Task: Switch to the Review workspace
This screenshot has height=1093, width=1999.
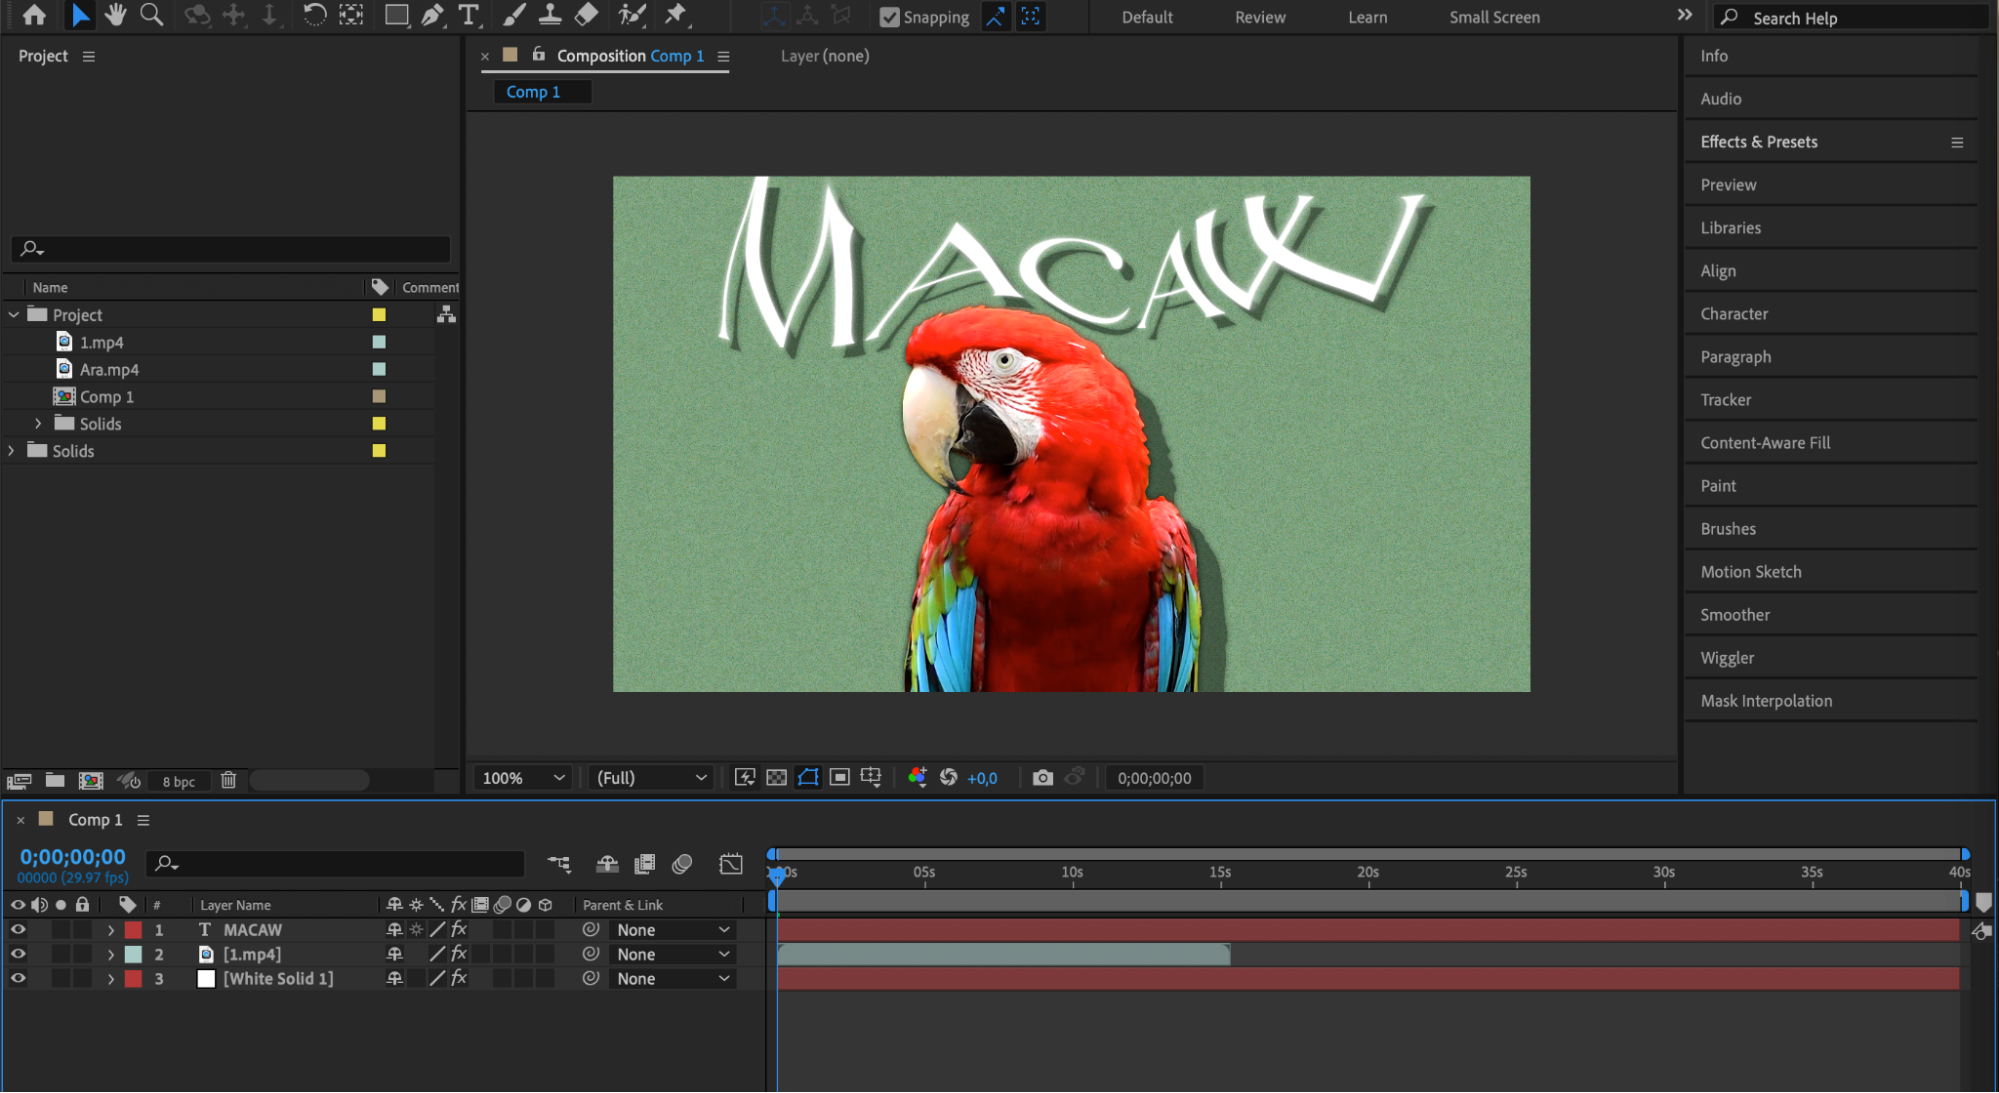Action: point(1260,17)
